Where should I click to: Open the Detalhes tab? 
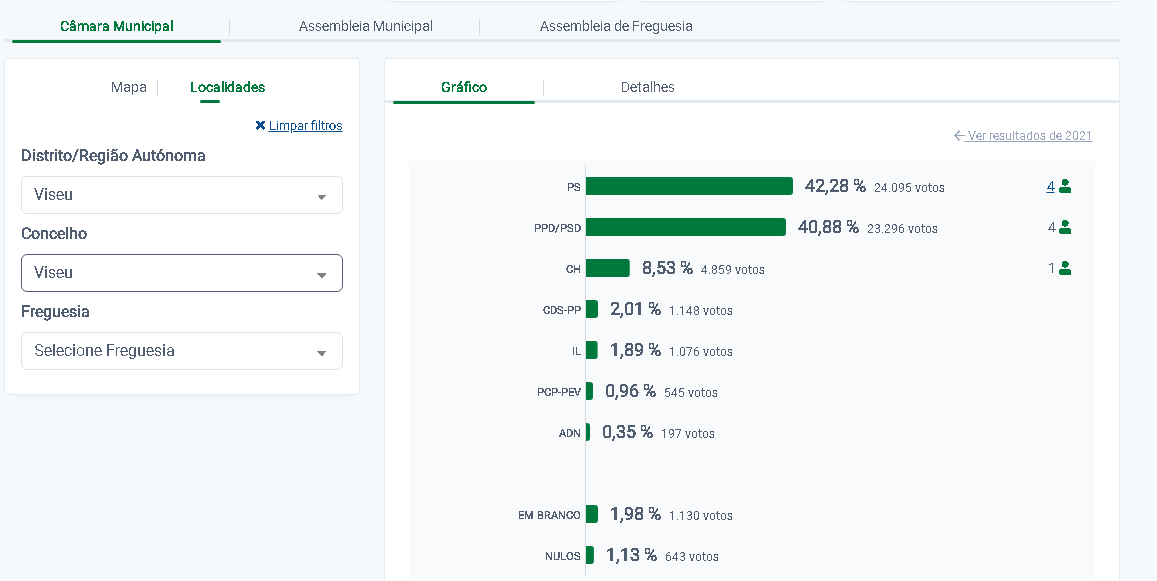click(647, 87)
